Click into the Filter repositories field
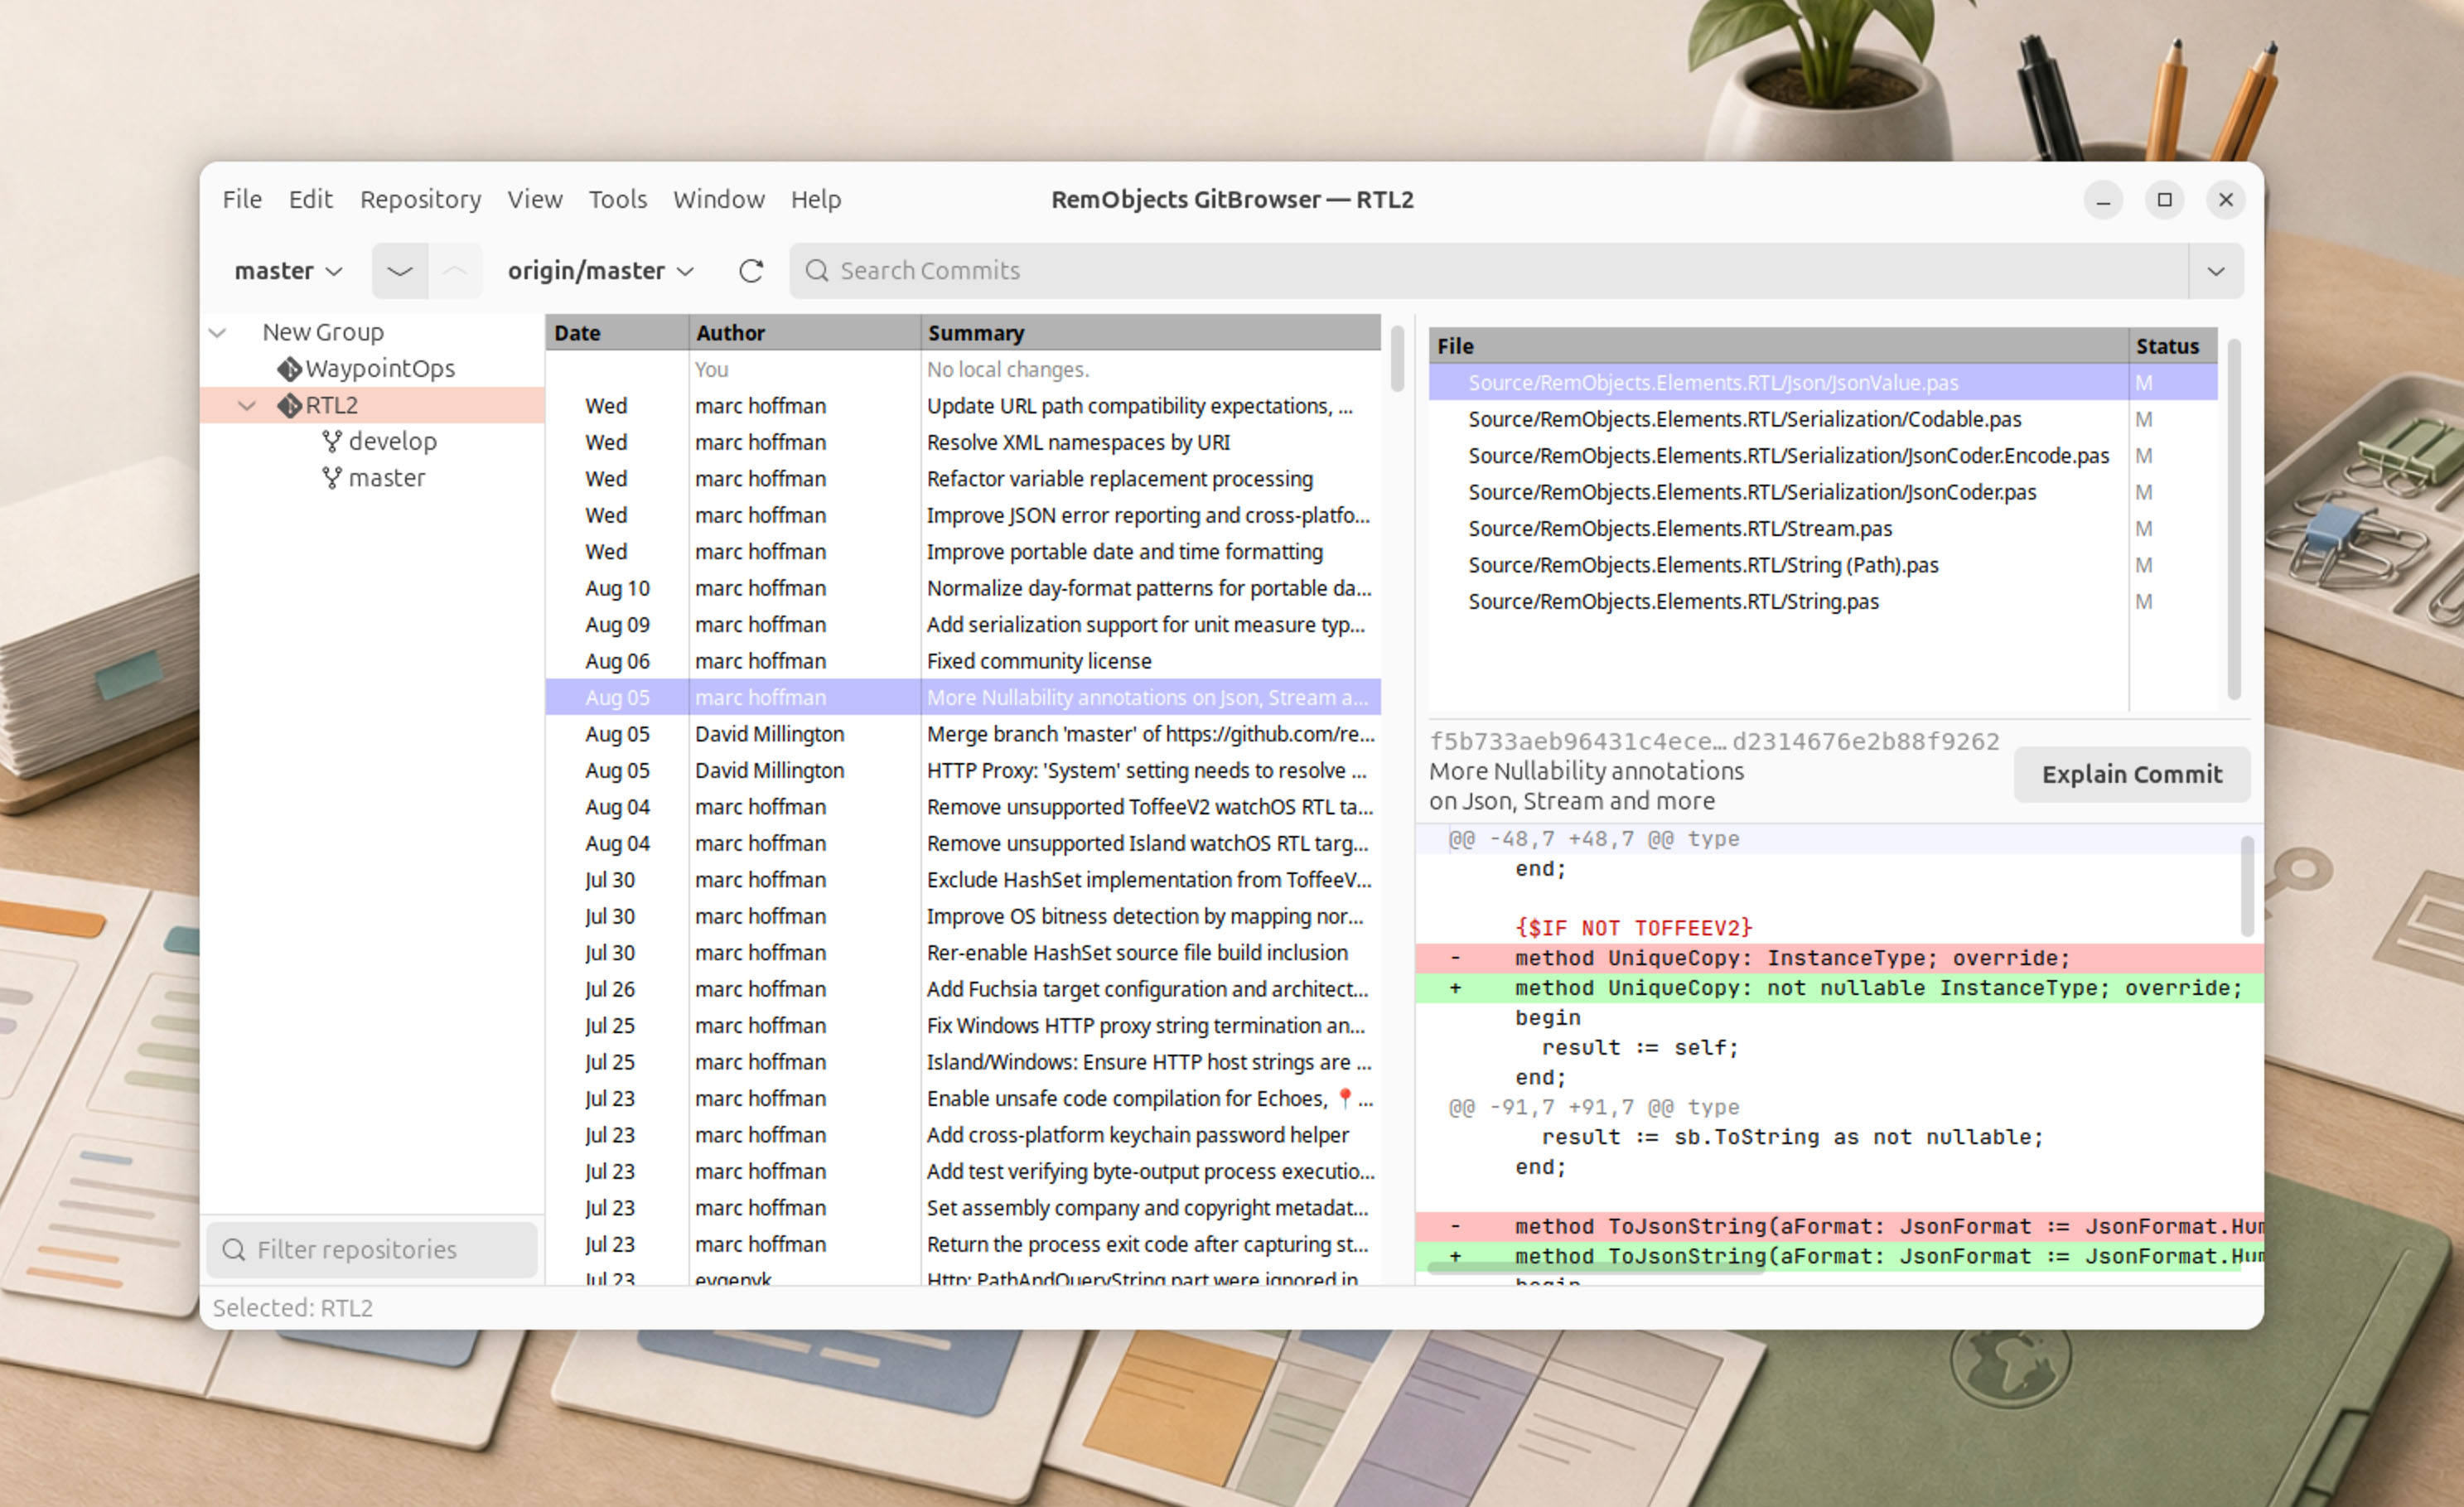Screen dimensions: 2464x1507 tap(372, 1250)
